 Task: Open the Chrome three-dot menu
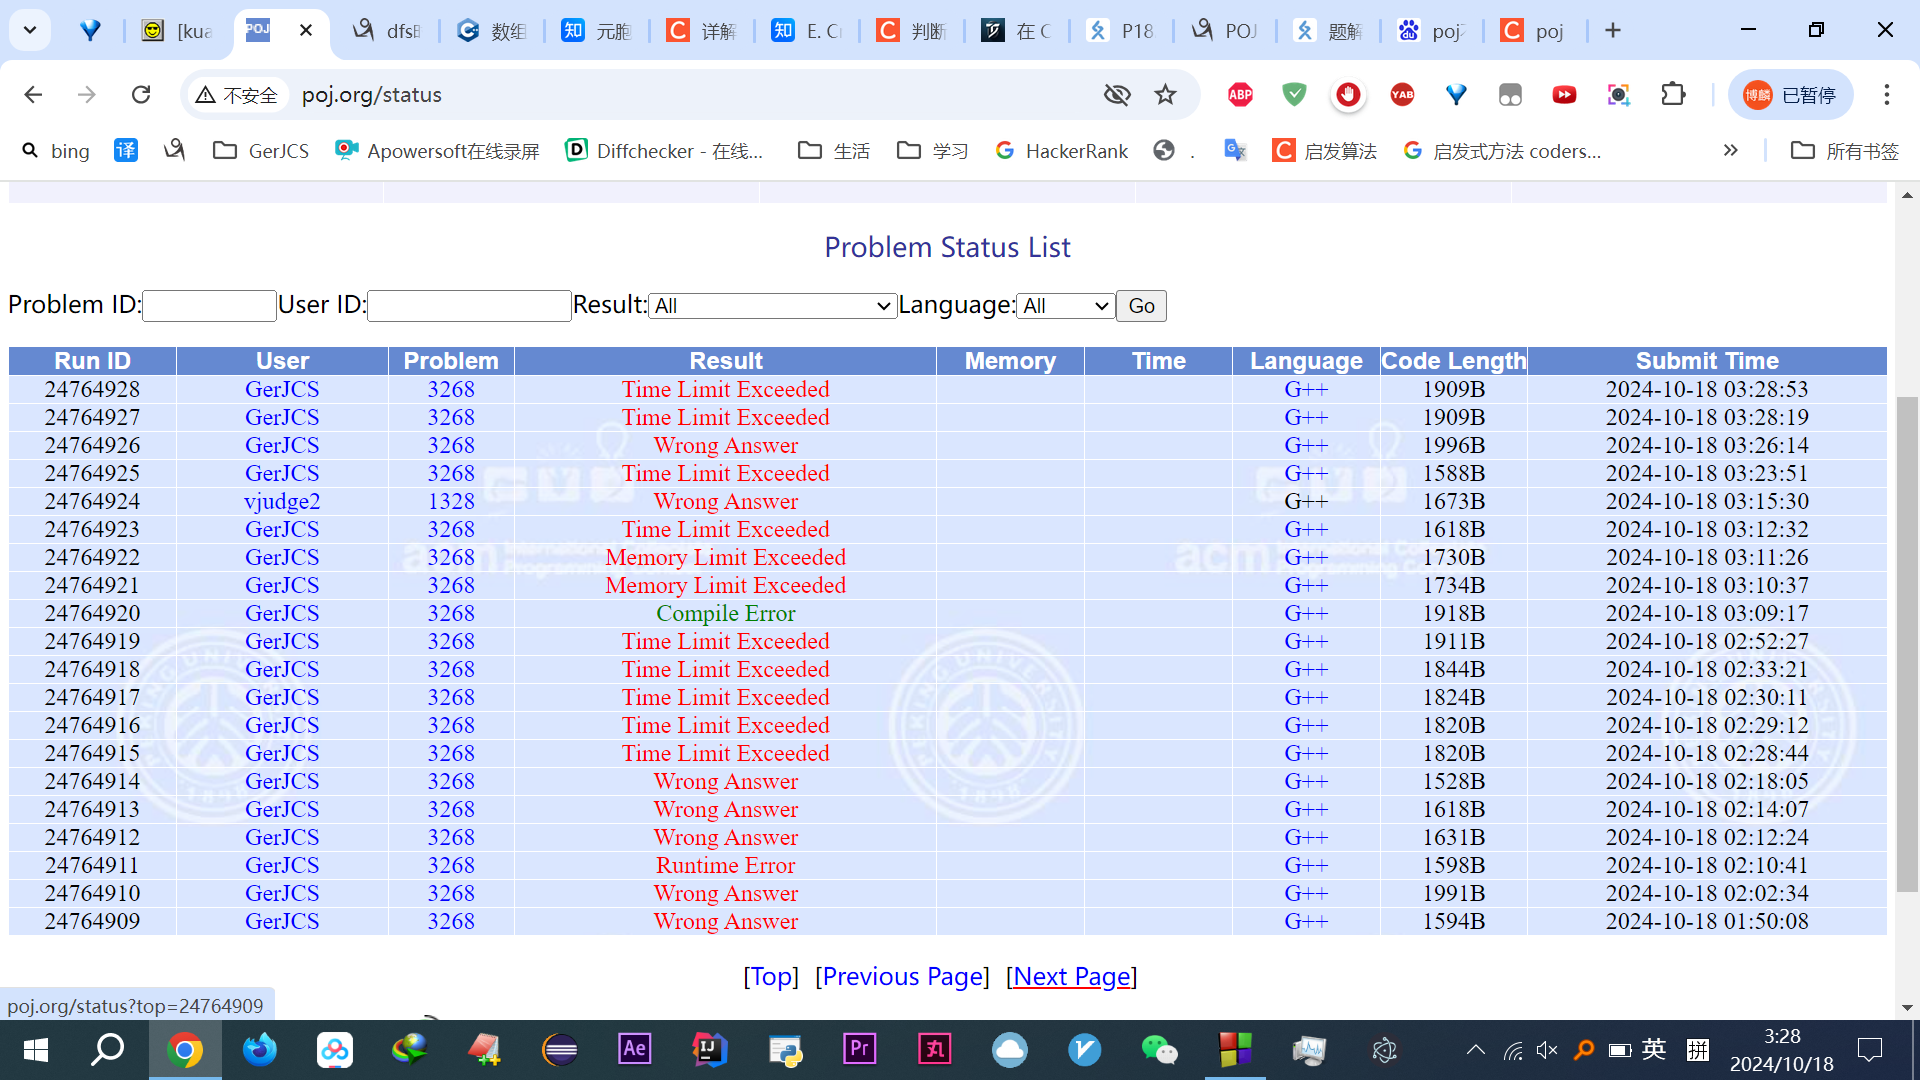[x=1886, y=95]
